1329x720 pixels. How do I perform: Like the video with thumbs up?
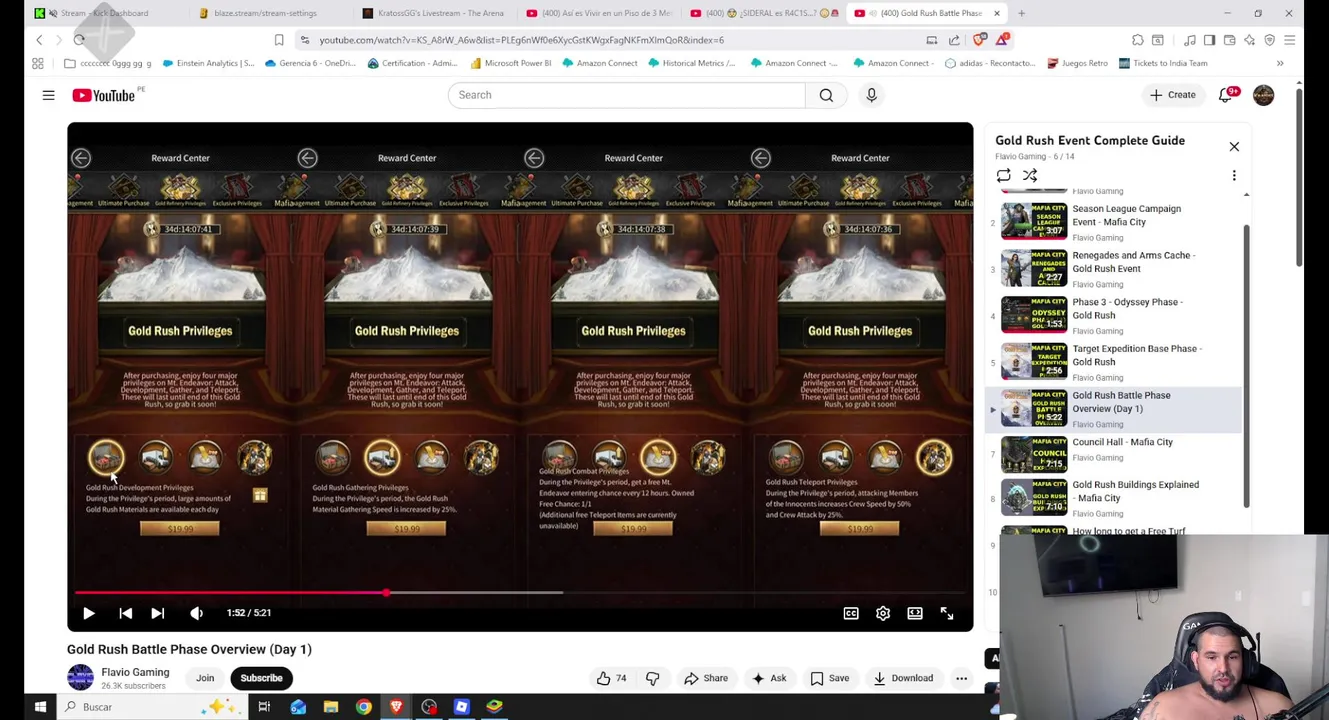tap(611, 678)
